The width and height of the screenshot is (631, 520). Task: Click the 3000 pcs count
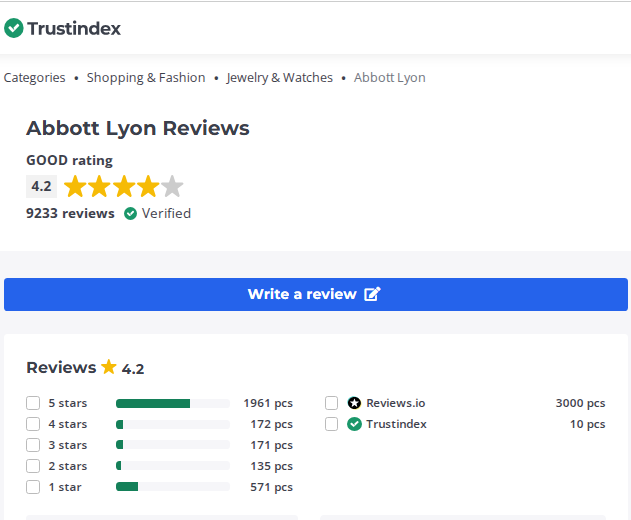pos(580,403)
